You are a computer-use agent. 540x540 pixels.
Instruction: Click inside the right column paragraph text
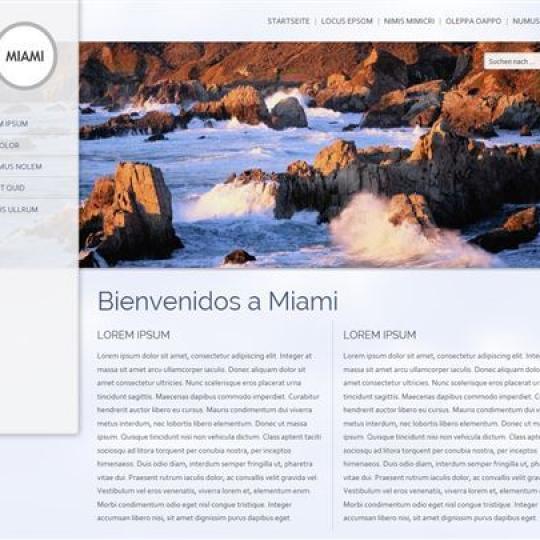[442, 437]
